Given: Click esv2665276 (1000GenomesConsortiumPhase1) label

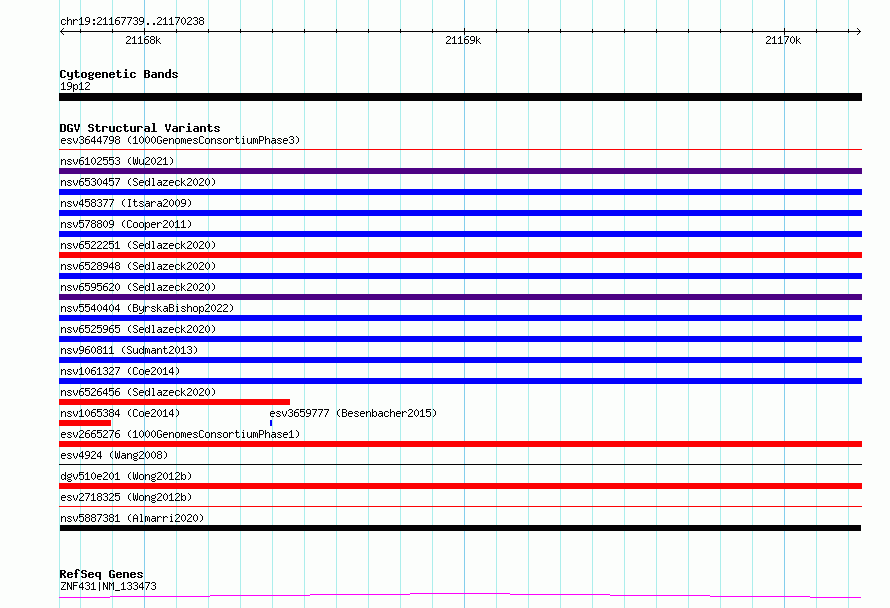Looking at the screenshot, I should click(x=180, y=434).
